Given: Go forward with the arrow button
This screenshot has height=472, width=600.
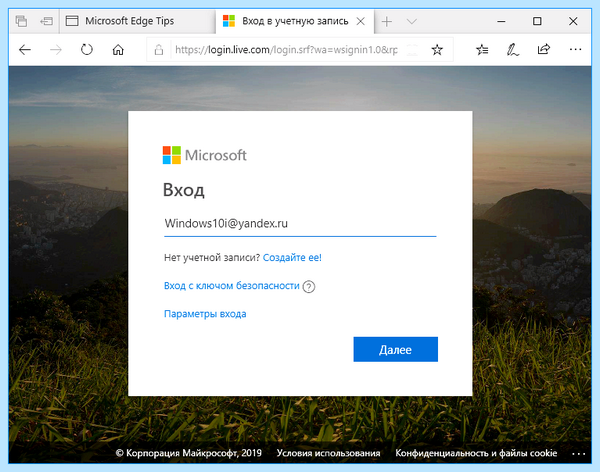Looking at the screenshot, I should (56, 50).
